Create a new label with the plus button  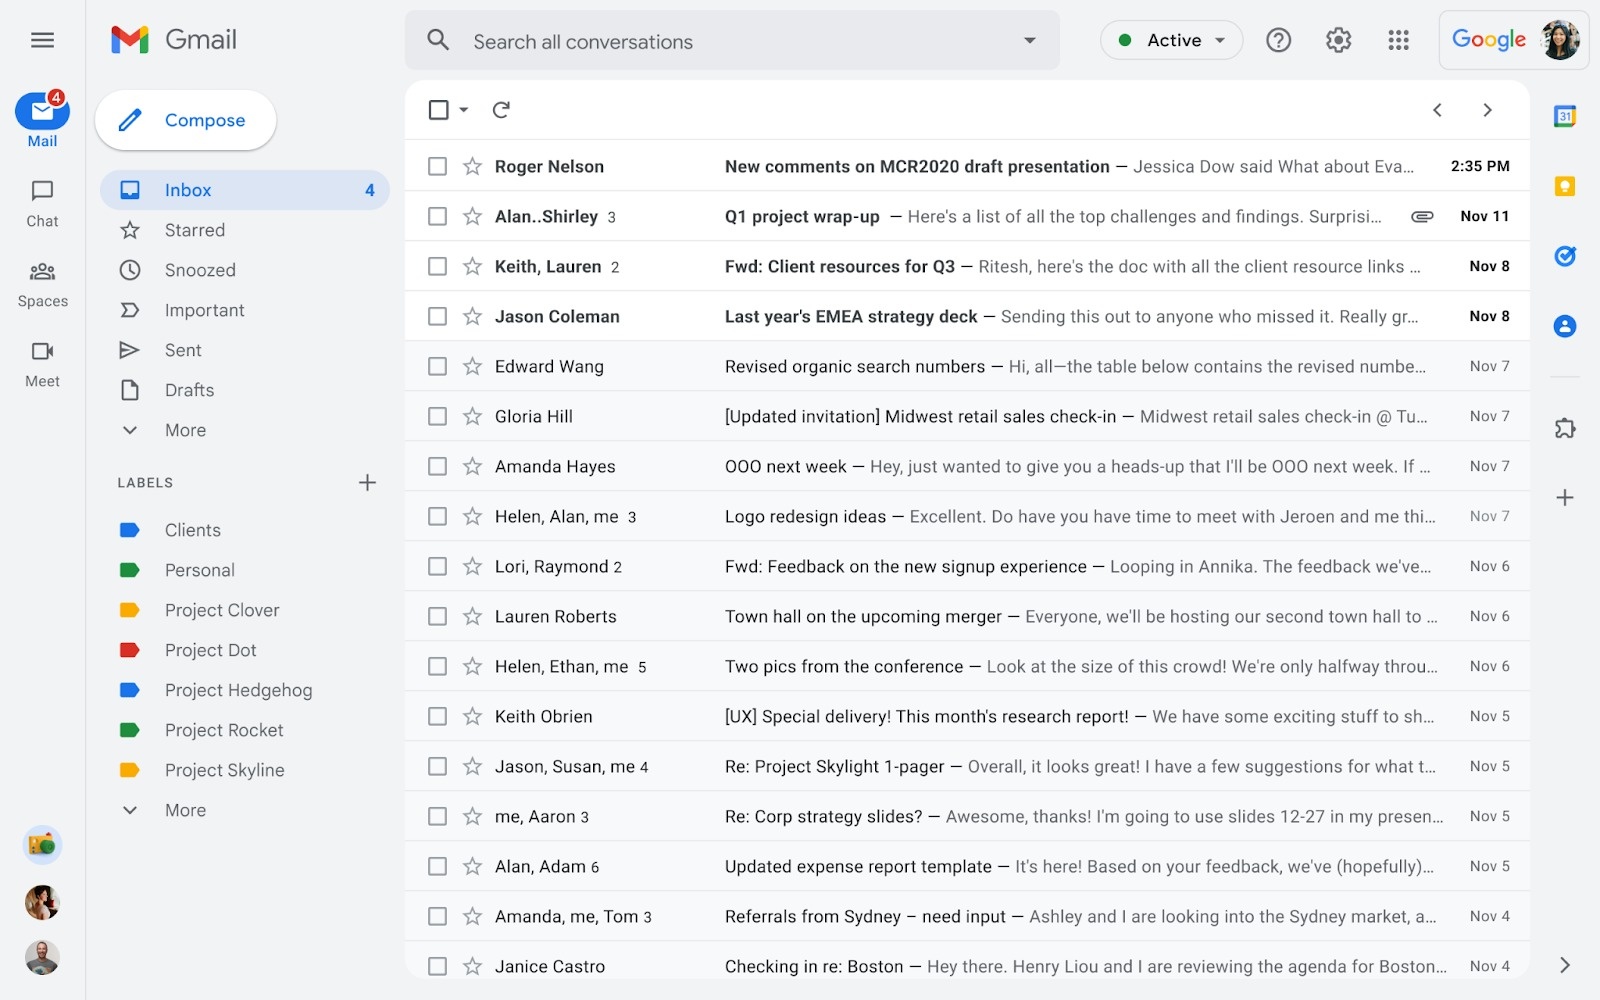pyautogui.click(x=367, y=482)
